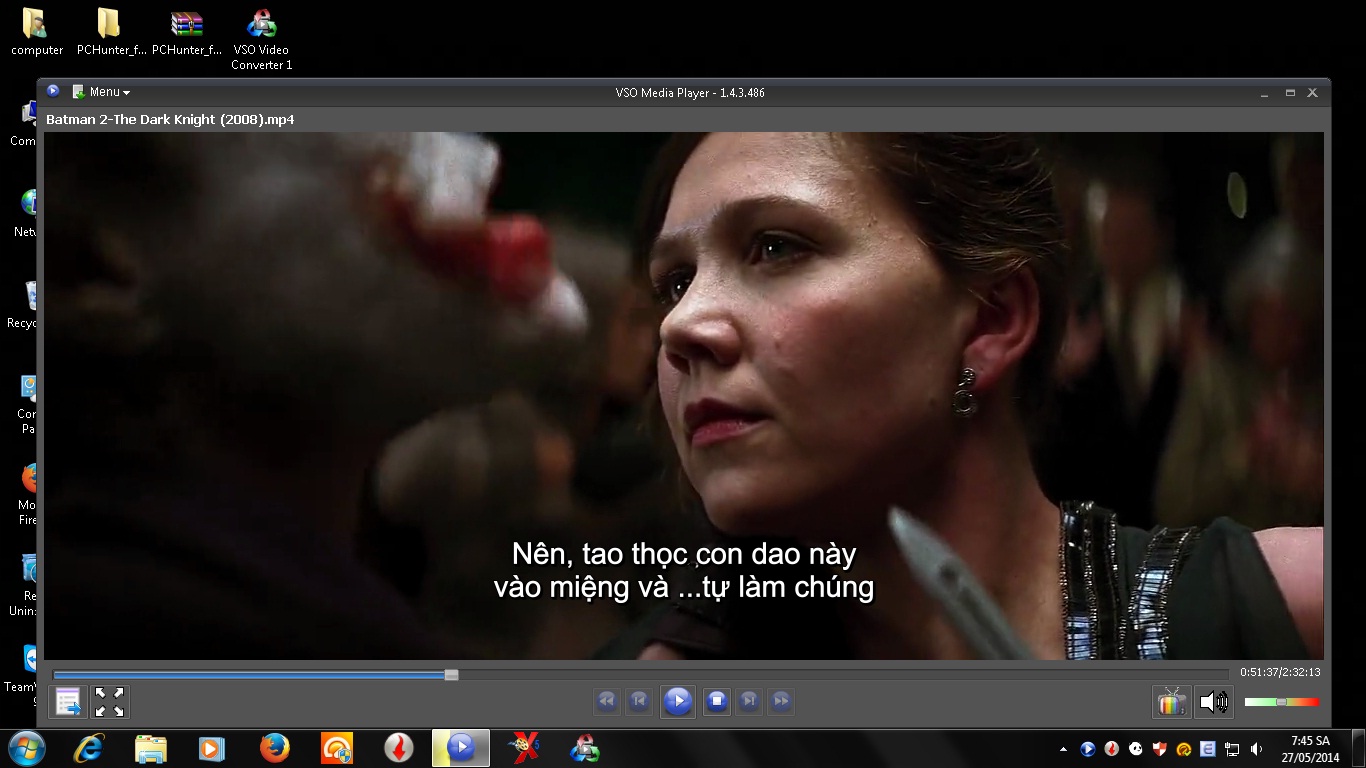
Task: Open video settings via the TV icon
Action: 1171,702
